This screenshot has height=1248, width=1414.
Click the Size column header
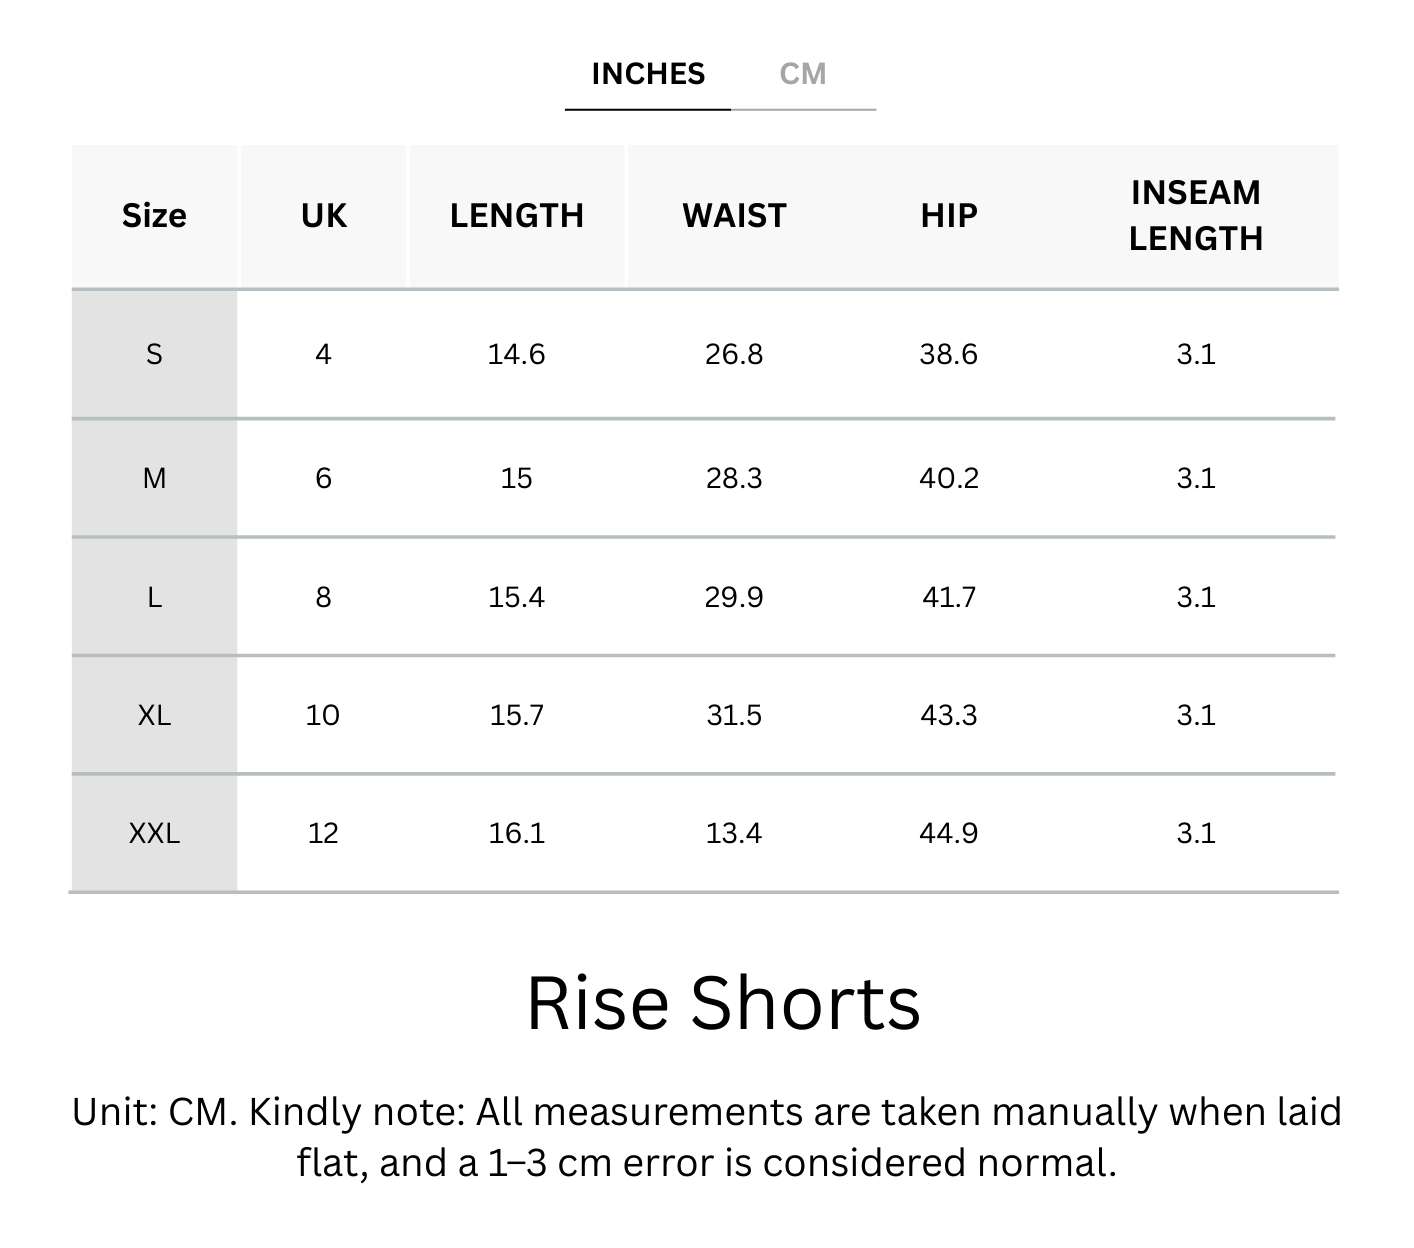pos(154,216)
